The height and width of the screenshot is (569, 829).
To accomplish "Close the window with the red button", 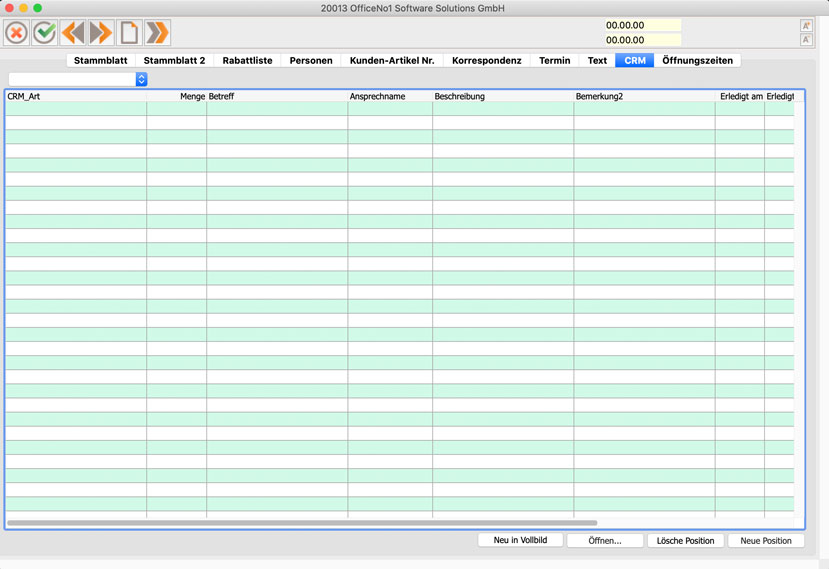I will (x=9, y=8).
